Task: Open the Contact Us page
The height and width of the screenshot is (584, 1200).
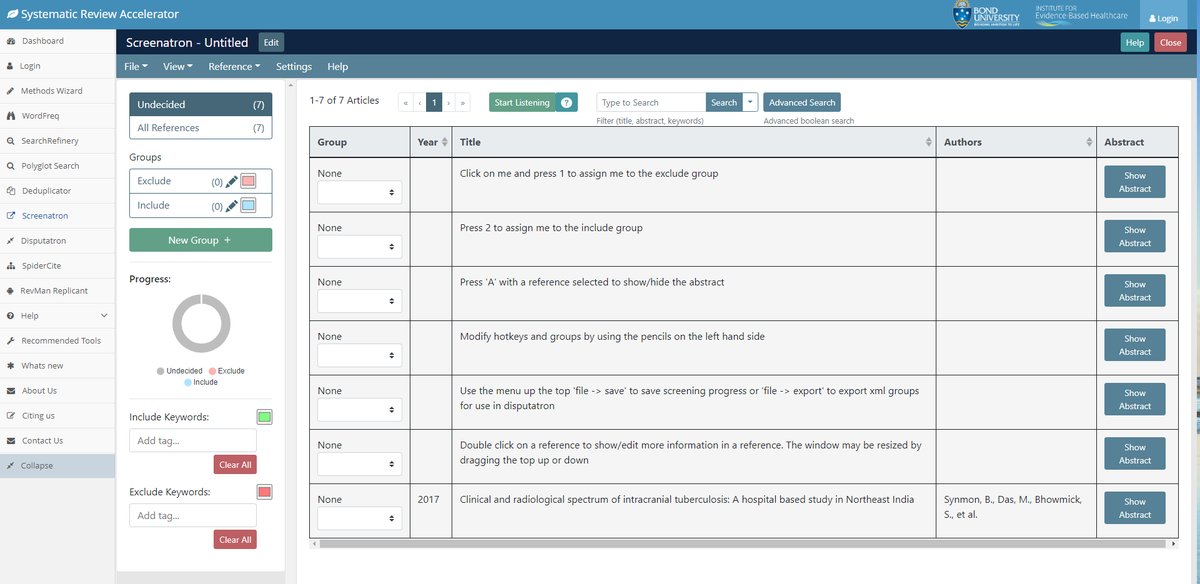Action: pyautogui.click(x=57, y=441)
